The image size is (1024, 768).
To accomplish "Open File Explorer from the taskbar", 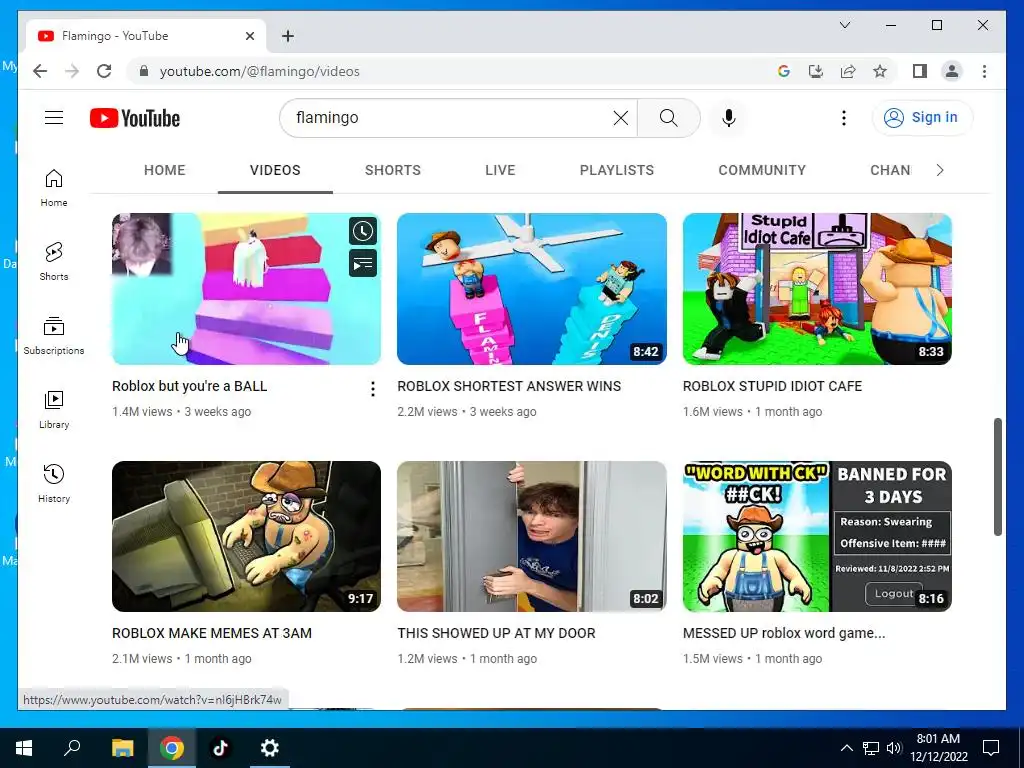I will point(122,748).
